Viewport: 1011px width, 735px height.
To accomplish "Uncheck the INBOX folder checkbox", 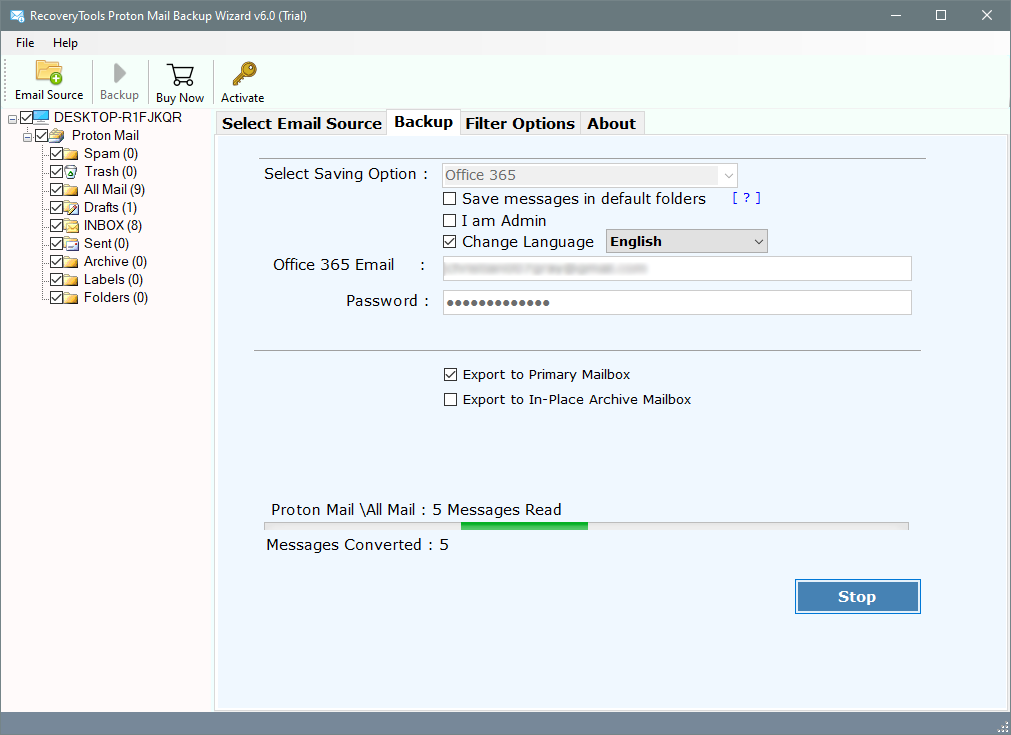I will pyautogui.click(x=57, y=226).
